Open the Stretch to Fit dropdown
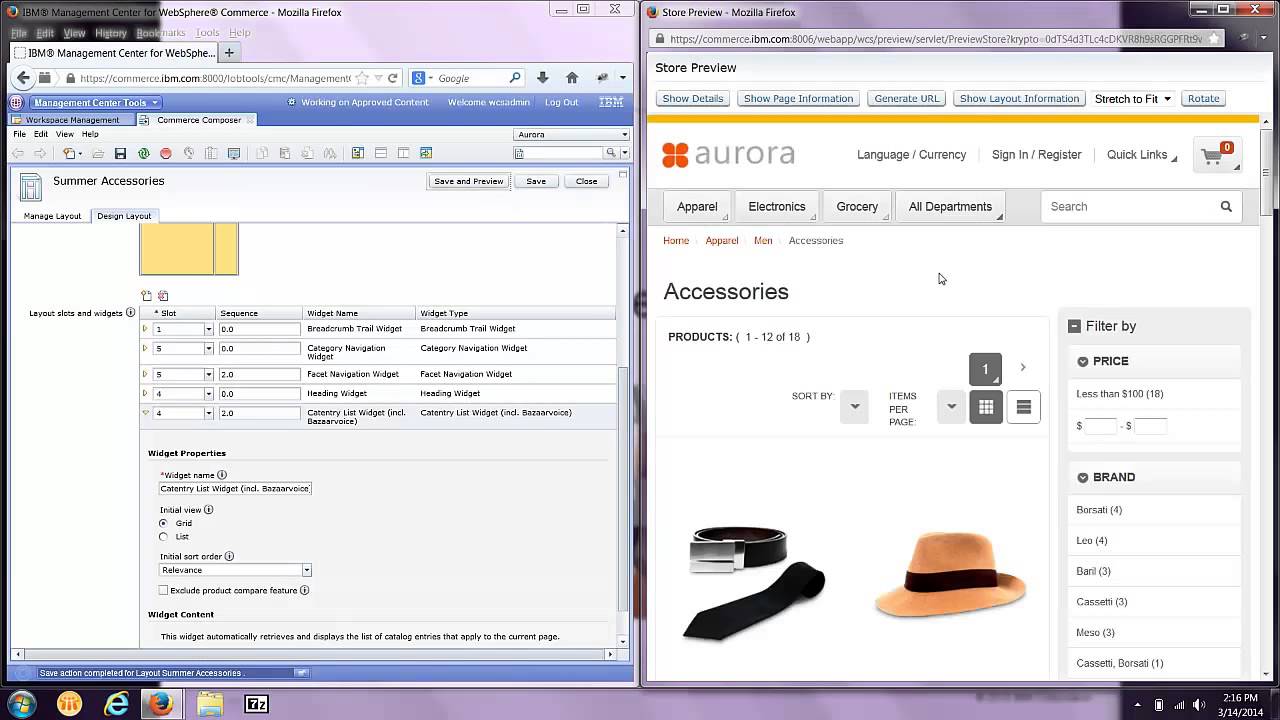This screenshot has width=1280, height=720. [1133, 99]
